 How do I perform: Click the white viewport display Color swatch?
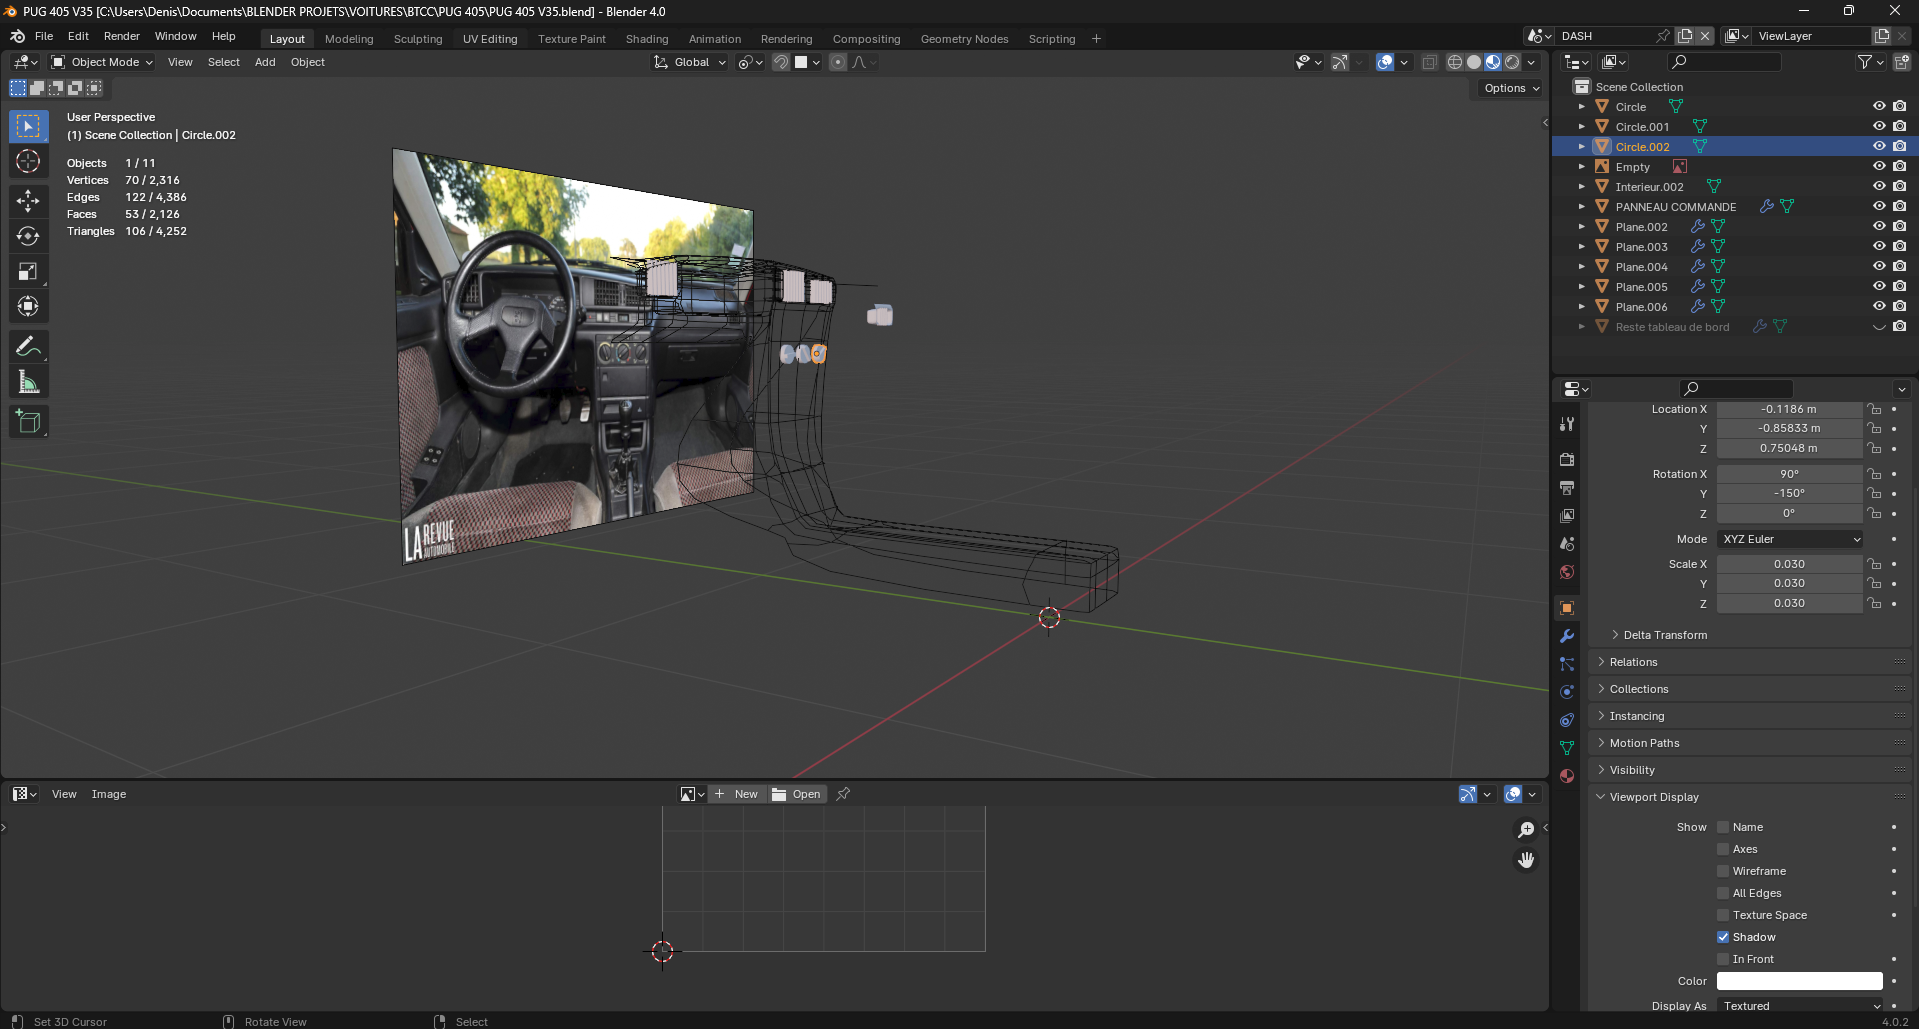1799,981
